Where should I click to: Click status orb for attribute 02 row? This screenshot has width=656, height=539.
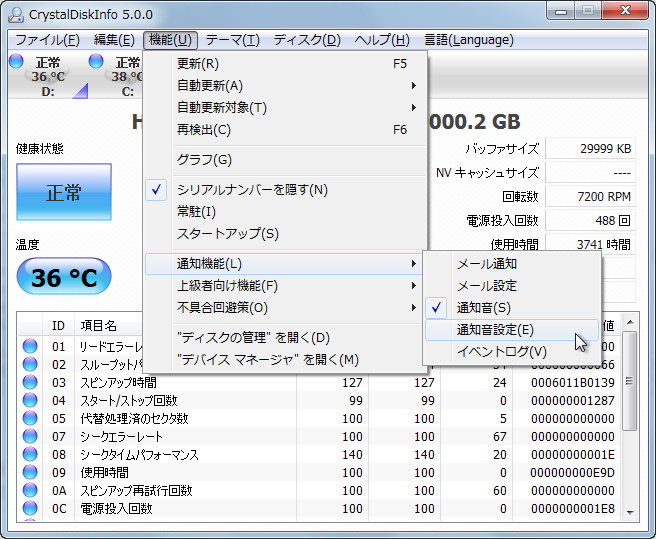30,364
